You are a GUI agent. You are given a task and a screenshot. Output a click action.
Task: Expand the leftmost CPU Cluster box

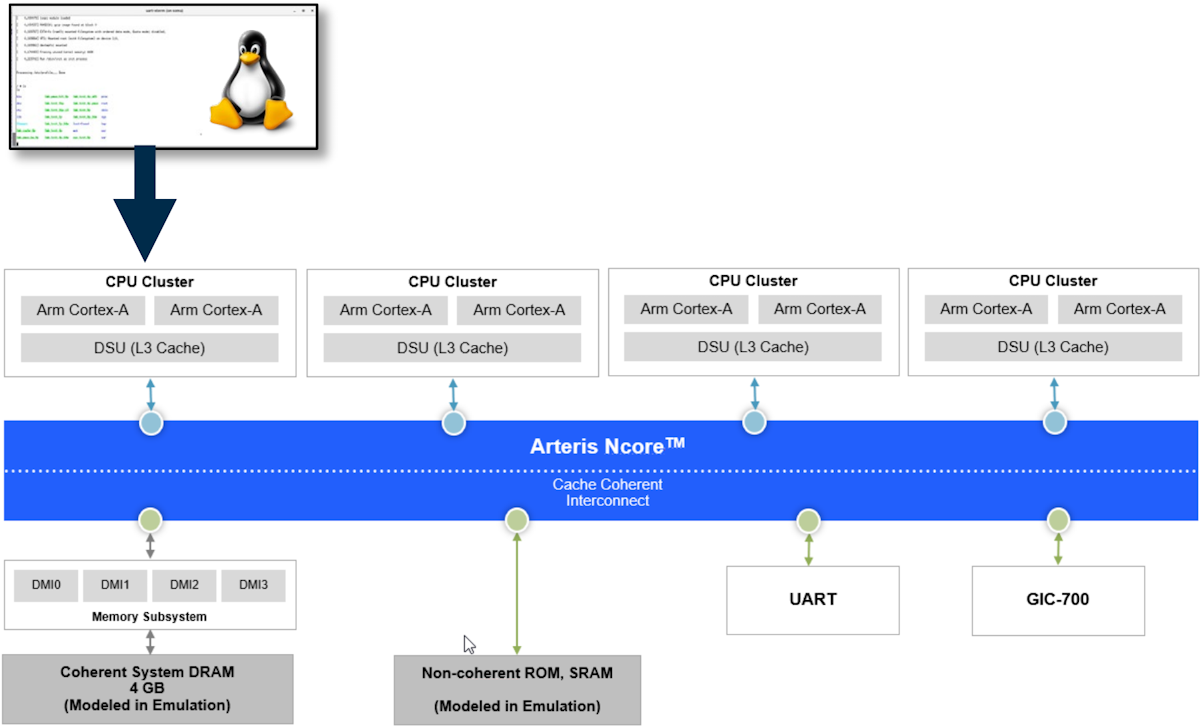pyautogui.click(x=149, y=282)
